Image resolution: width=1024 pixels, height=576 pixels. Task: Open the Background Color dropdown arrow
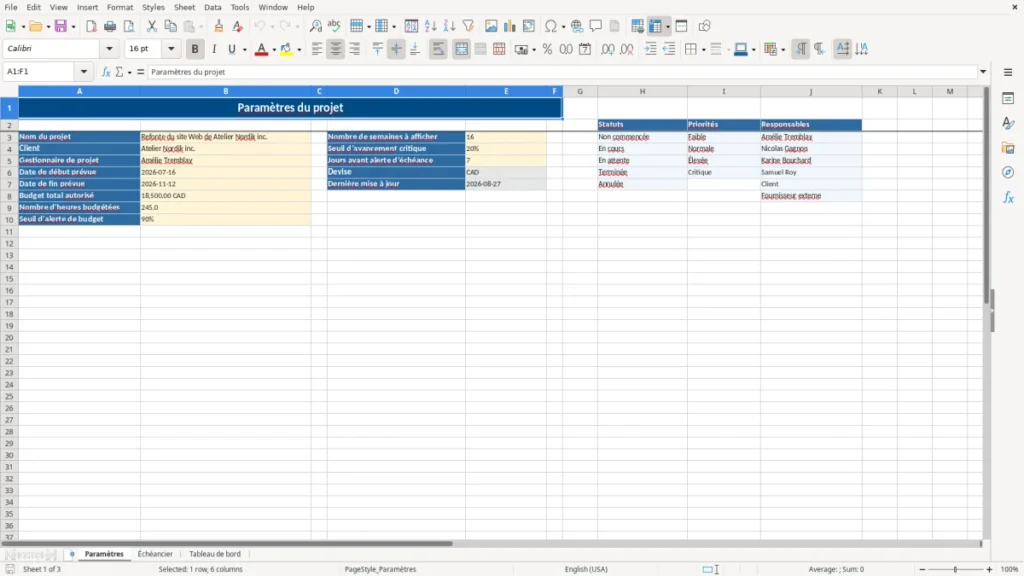[x=299, y=50]
